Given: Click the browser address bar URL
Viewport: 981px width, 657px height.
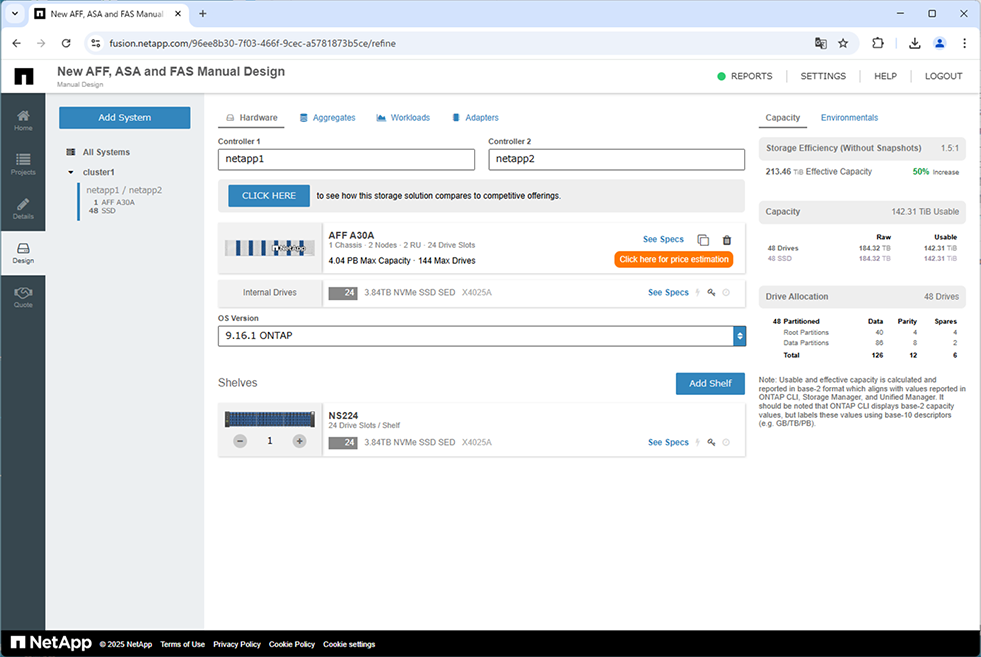Looking at the screenshot, I should [252, 43].
